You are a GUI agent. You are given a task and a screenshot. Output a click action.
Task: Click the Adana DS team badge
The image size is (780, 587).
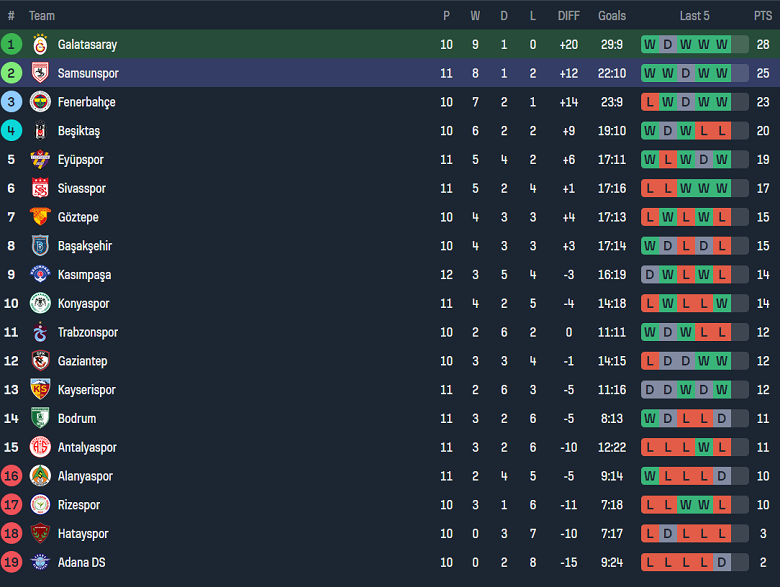pyautogui.click(x=40, y=562)
